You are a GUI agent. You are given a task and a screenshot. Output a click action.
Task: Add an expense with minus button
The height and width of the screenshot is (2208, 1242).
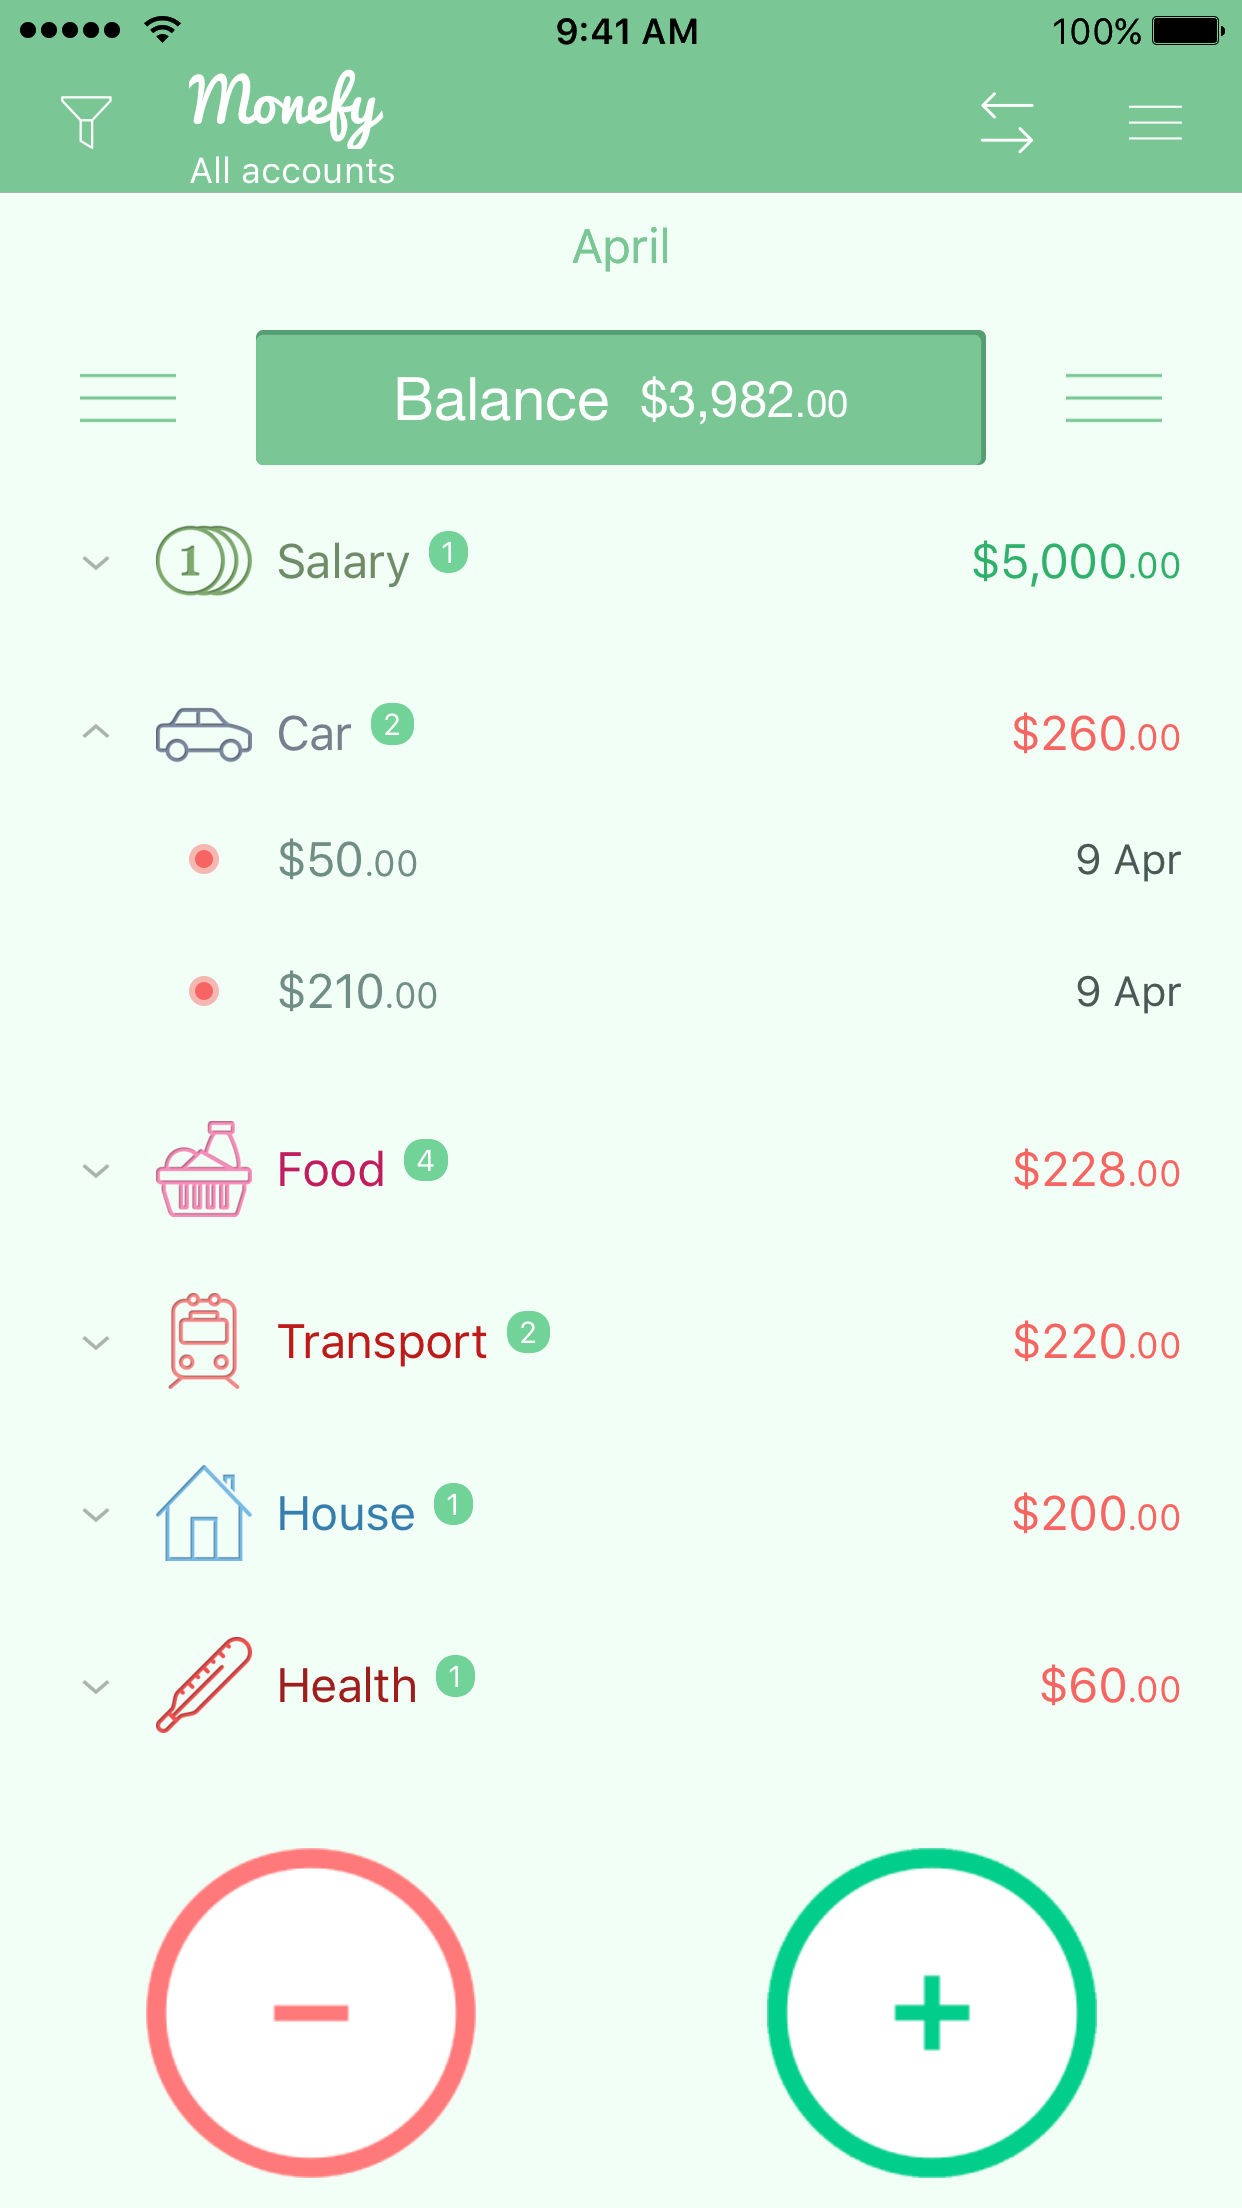click(x=311, y=2012)
